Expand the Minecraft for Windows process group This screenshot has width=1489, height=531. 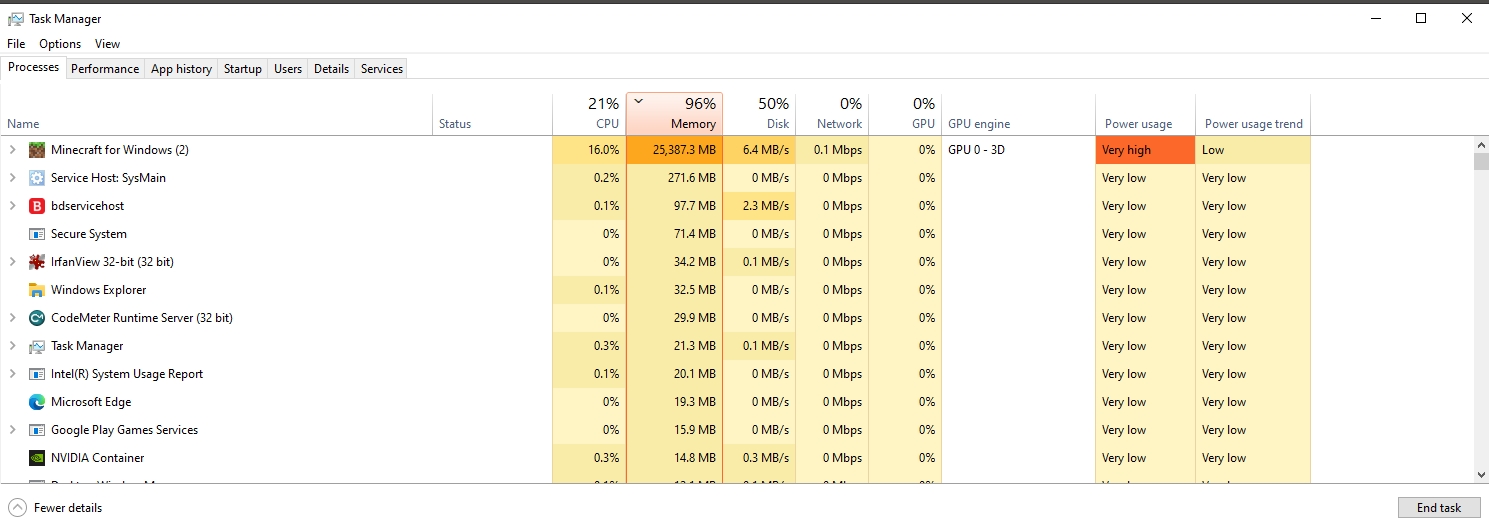[x=13, y=150]
